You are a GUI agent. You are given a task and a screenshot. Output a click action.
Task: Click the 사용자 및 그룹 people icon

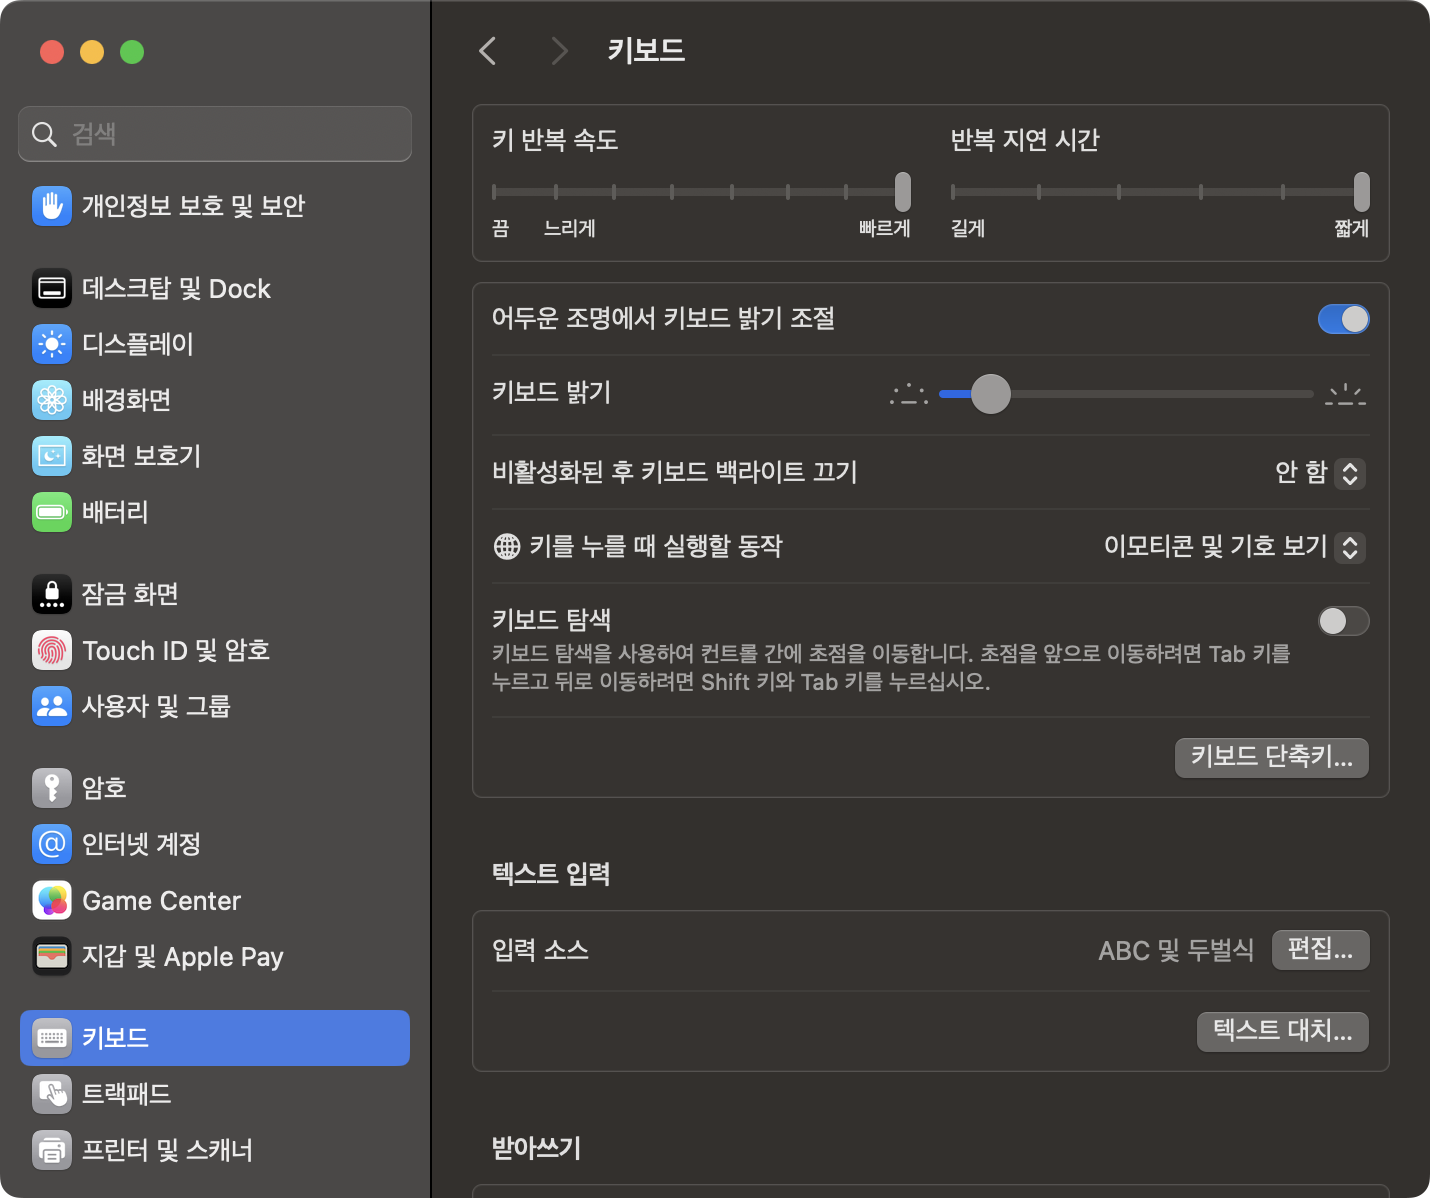[x=52, y=706]
